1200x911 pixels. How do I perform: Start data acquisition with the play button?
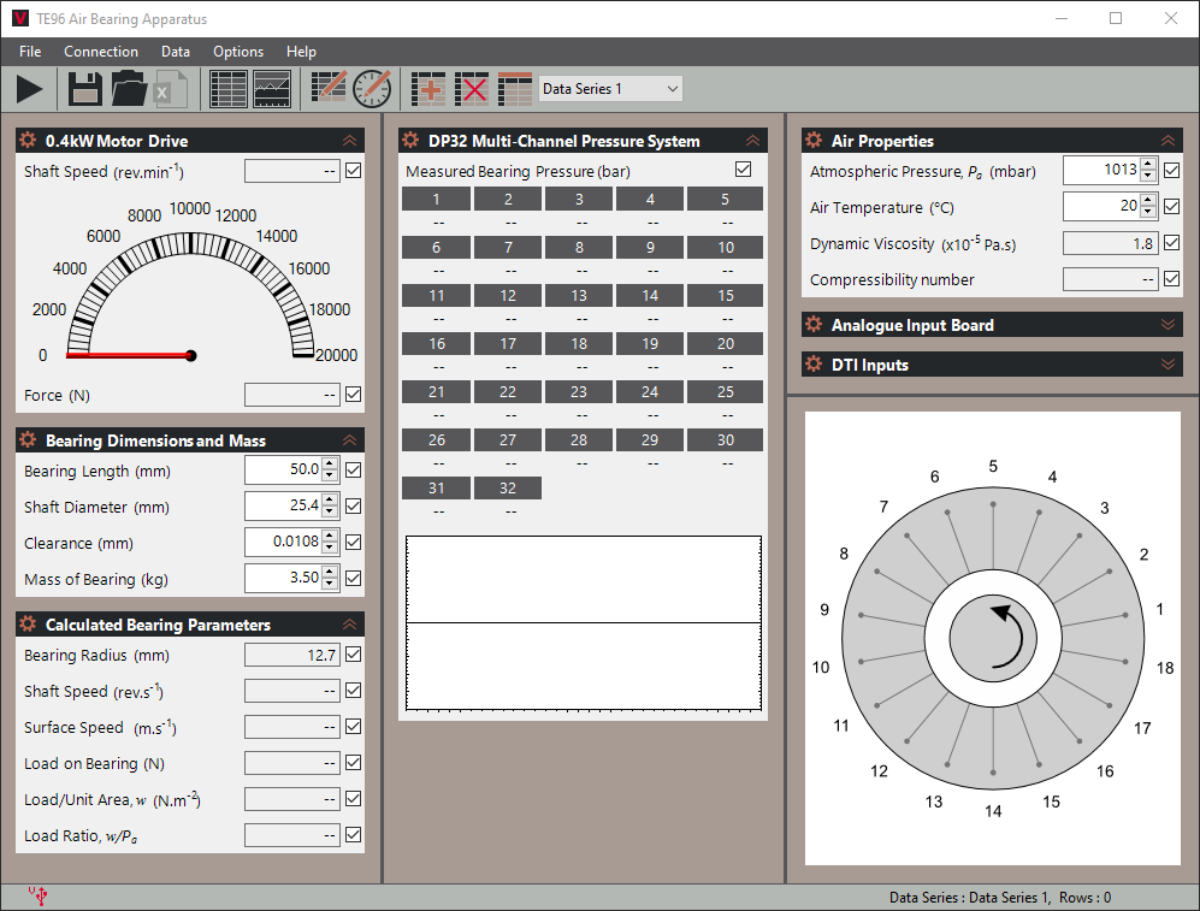coord(30,89)
